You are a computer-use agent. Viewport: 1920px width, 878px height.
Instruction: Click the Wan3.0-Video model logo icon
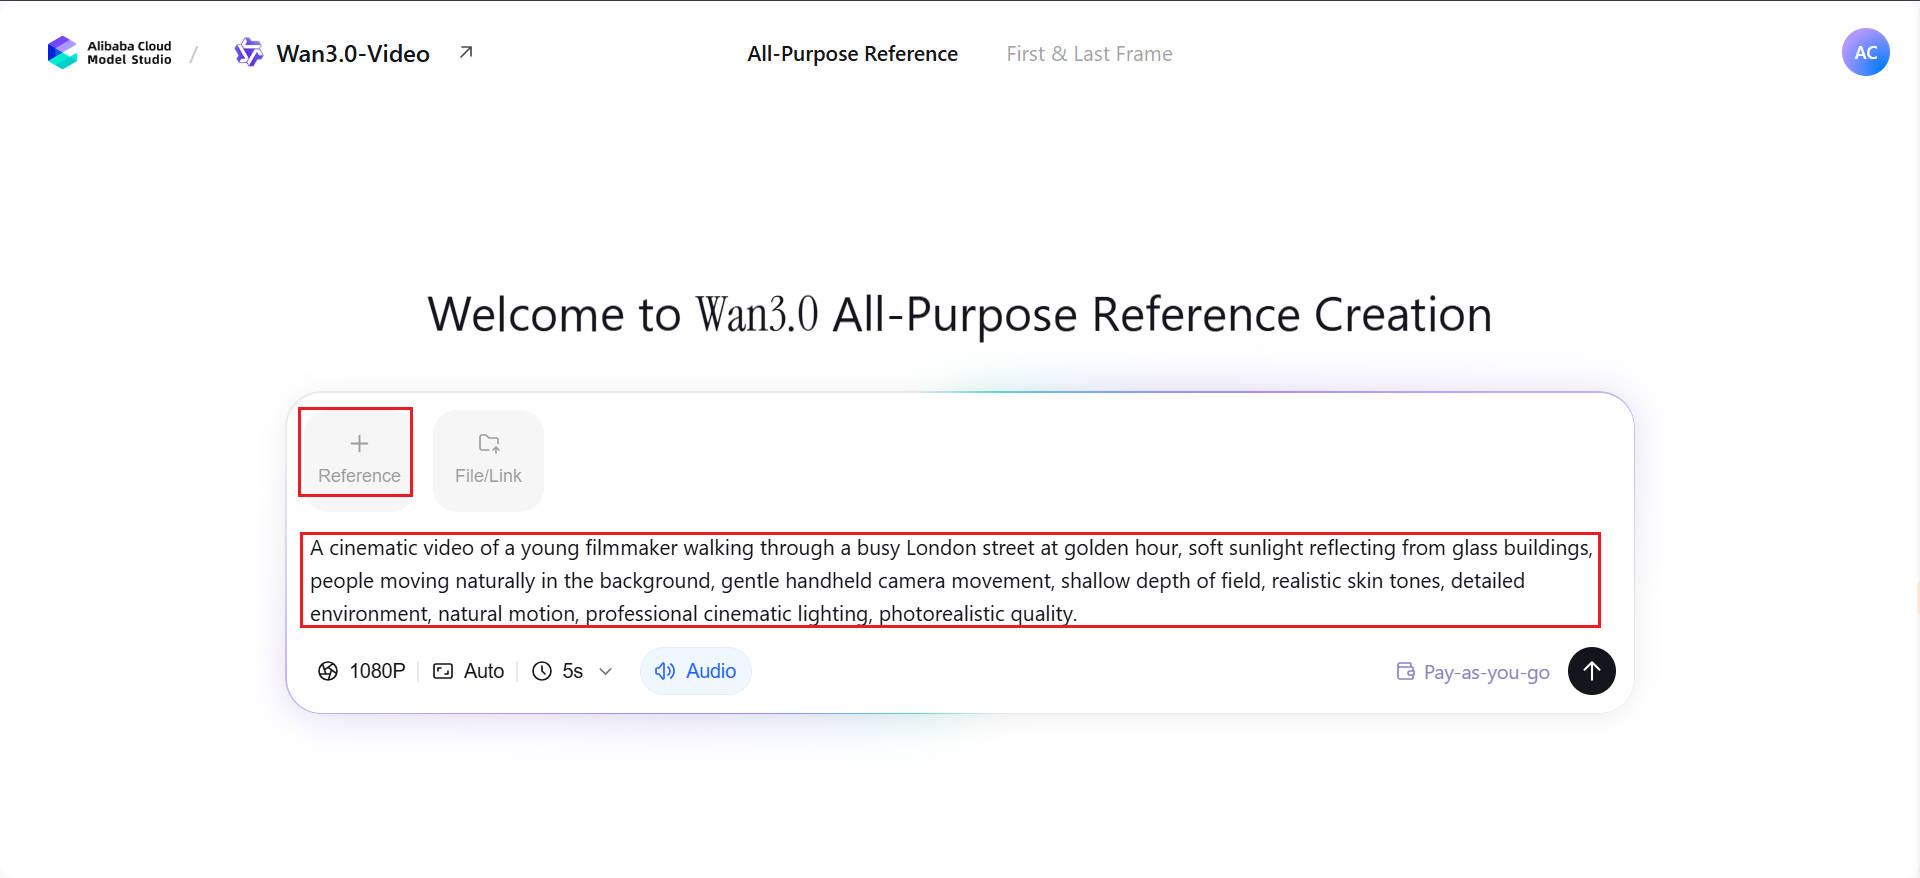point(248,53)
